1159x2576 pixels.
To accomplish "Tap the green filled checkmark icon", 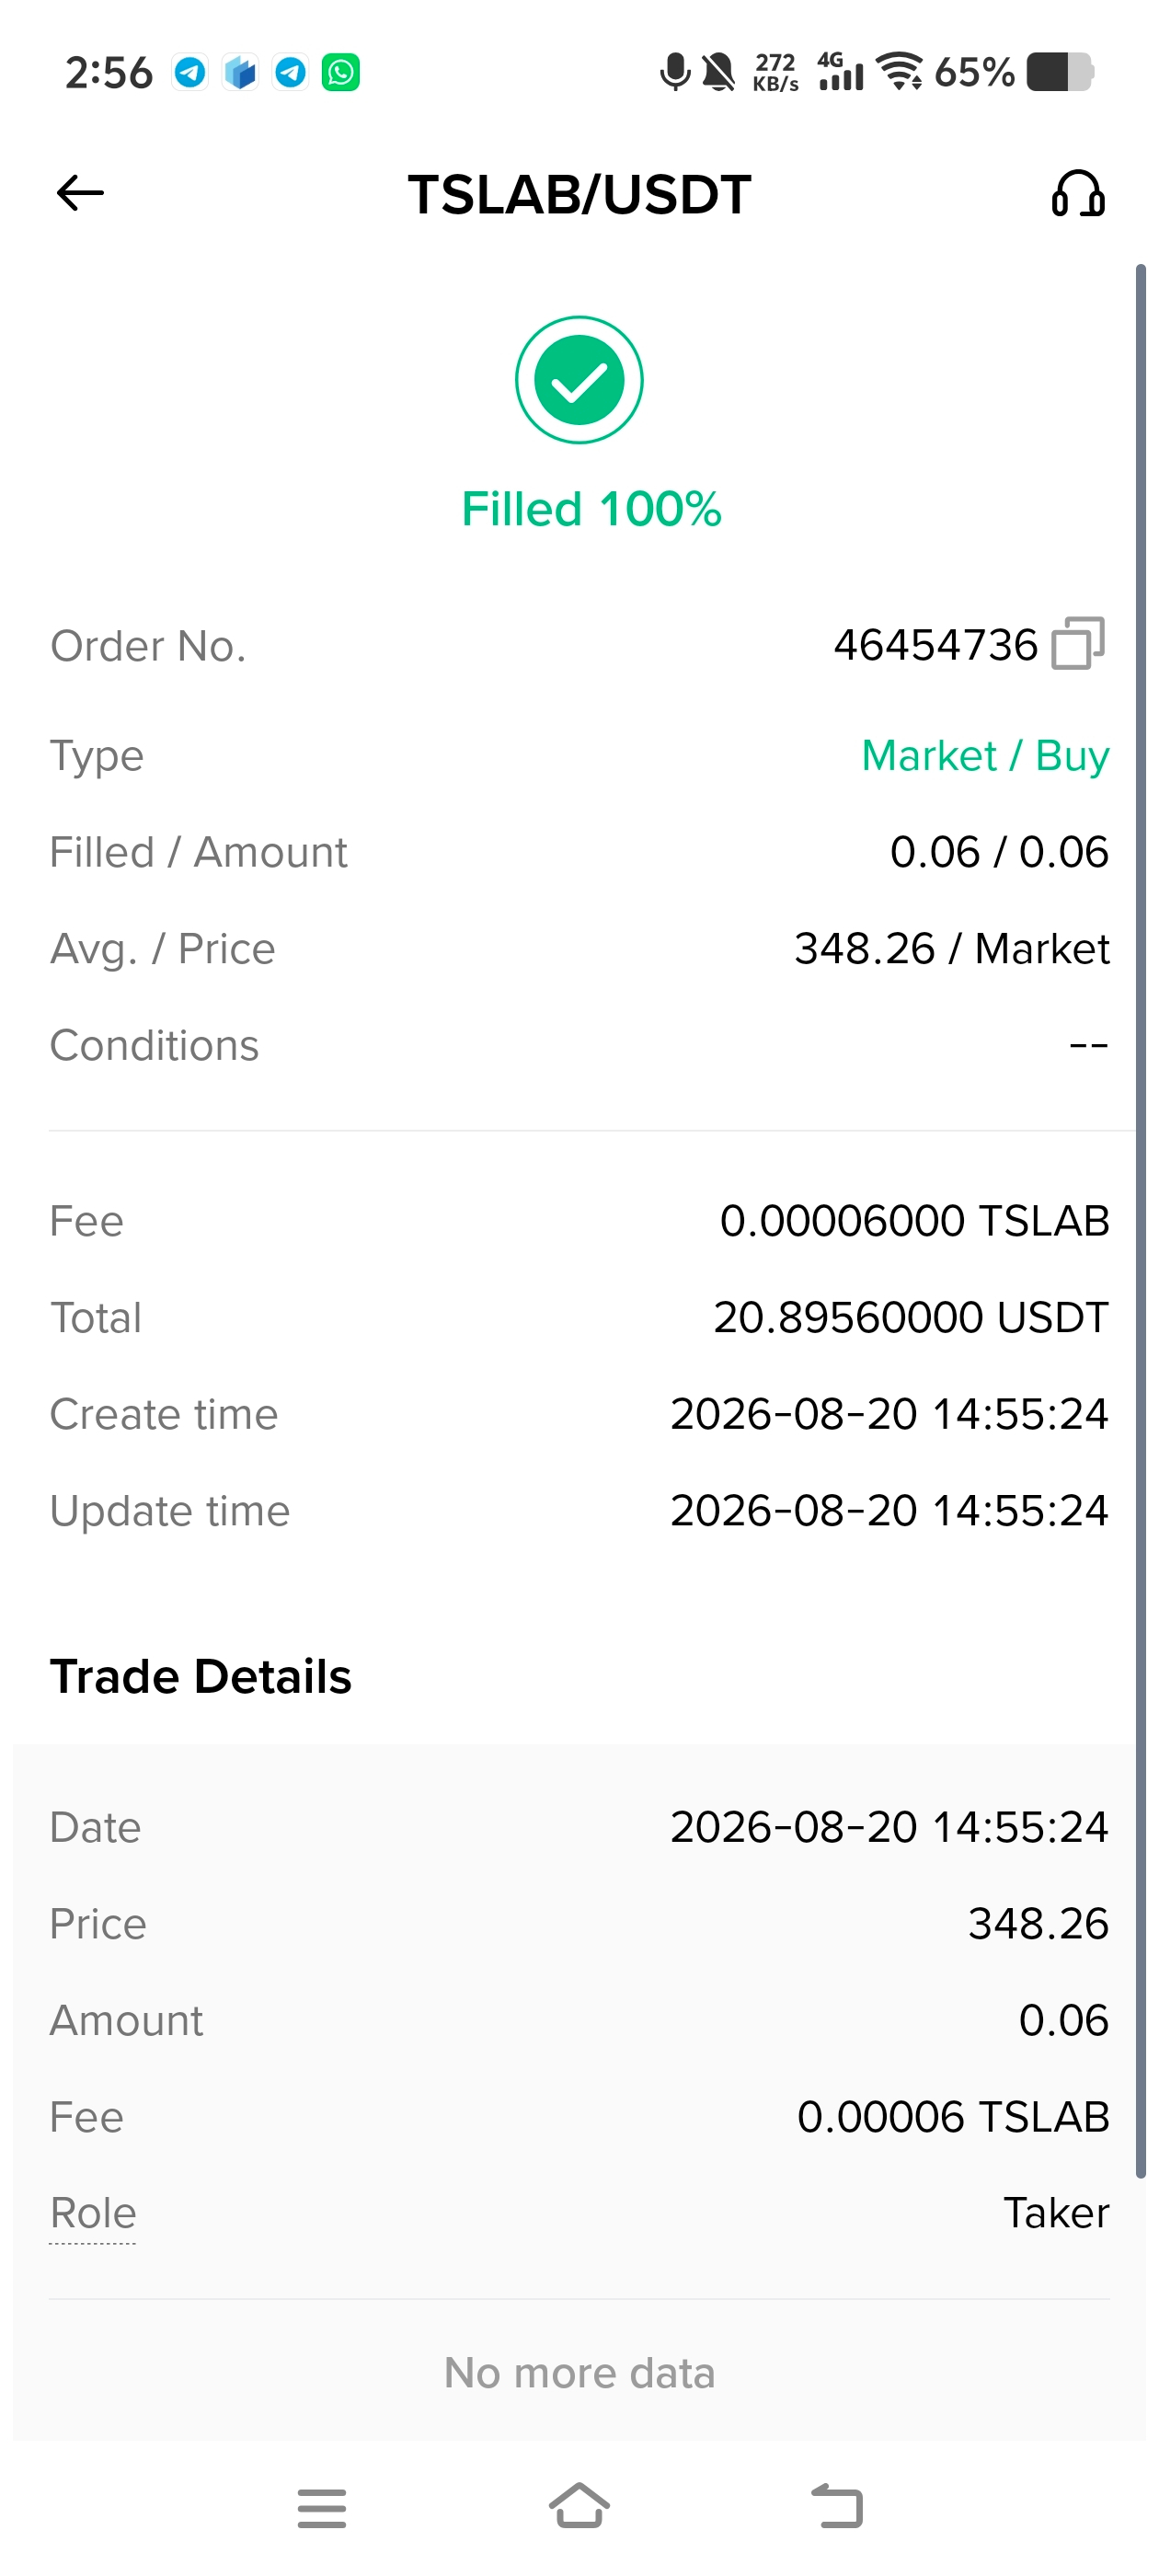I will (x=579, y=380).
